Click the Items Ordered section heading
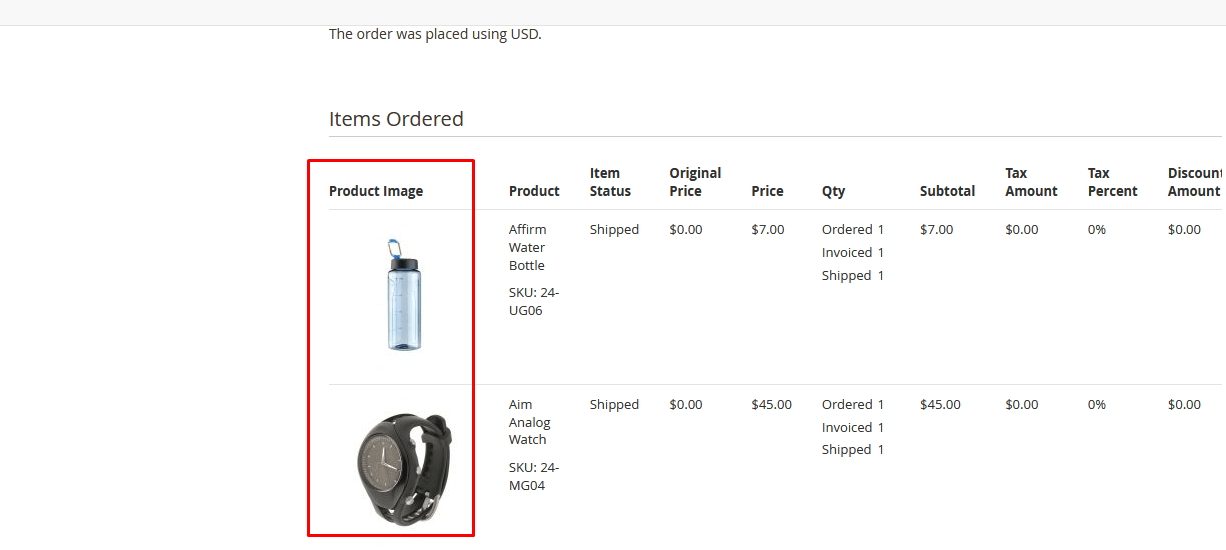1226x550 pixels. point(396,119)
